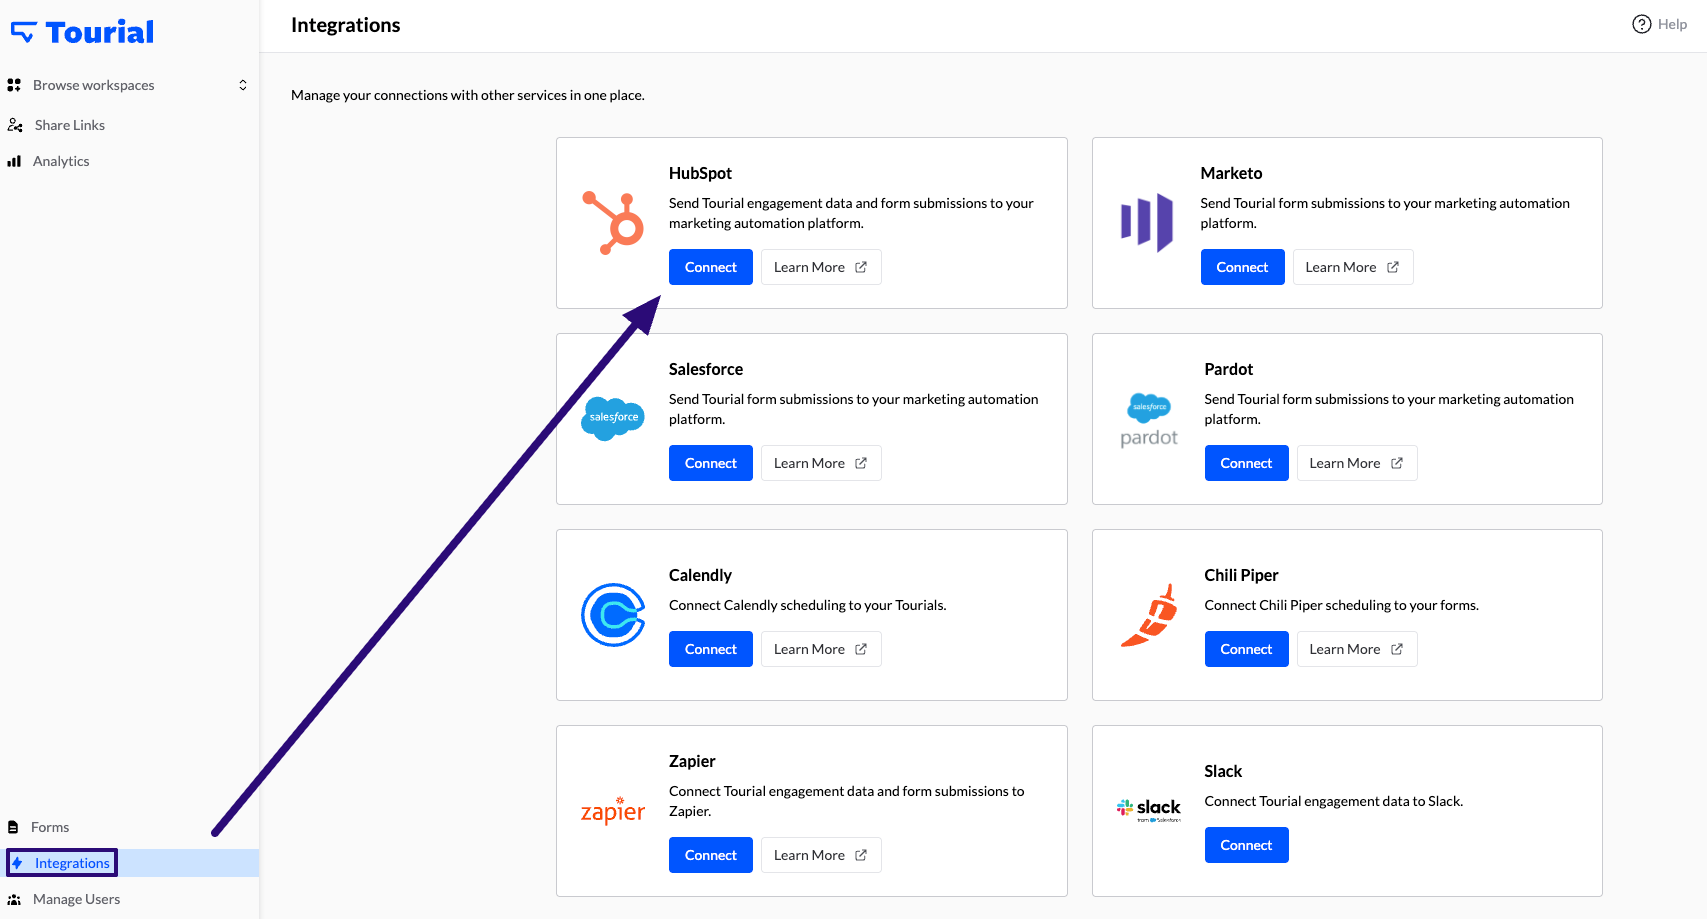Open Share Links in sidebar
This screenshot has height=919, width=1707.
pyautogui.click(x=69, y=125)
